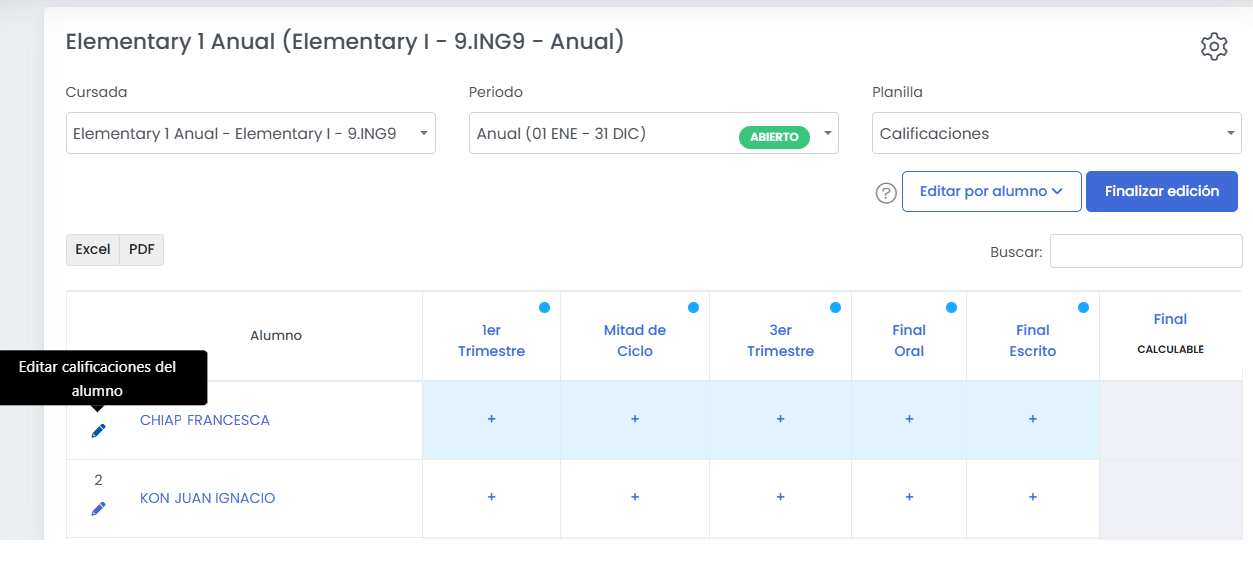Viewport: 1253px width, 574px height.
Task: Open the Planilla Calificaciones dropdown
Action: (x=1057, y=133)
